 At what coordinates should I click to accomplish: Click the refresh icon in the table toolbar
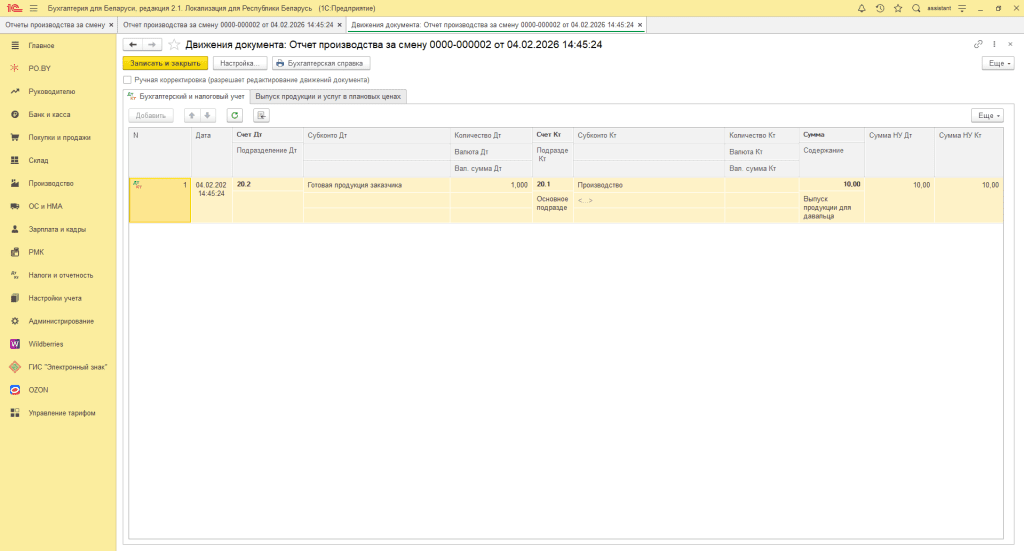coord(235,115)
